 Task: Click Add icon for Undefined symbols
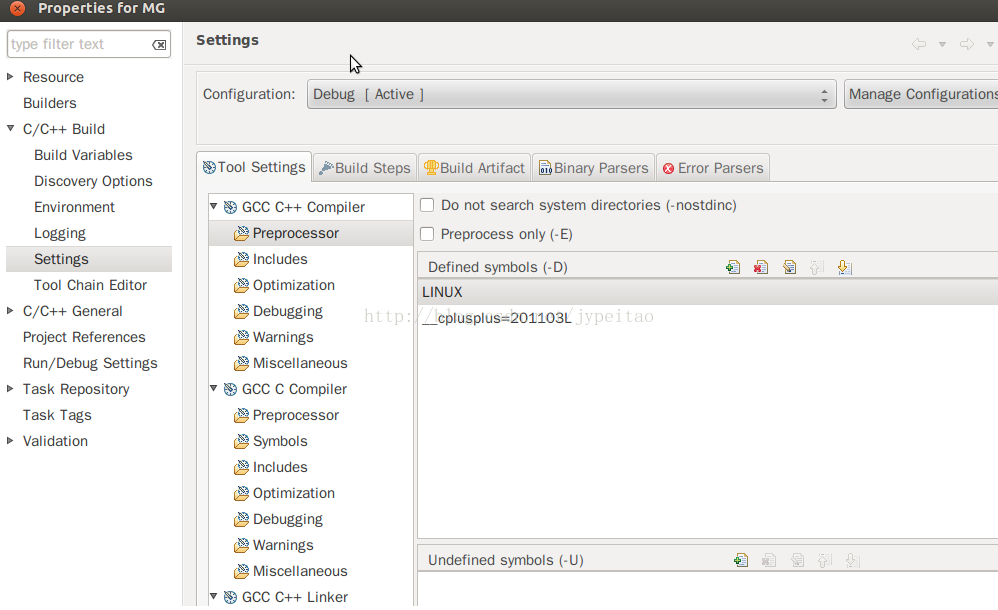[x=740, y=560]
